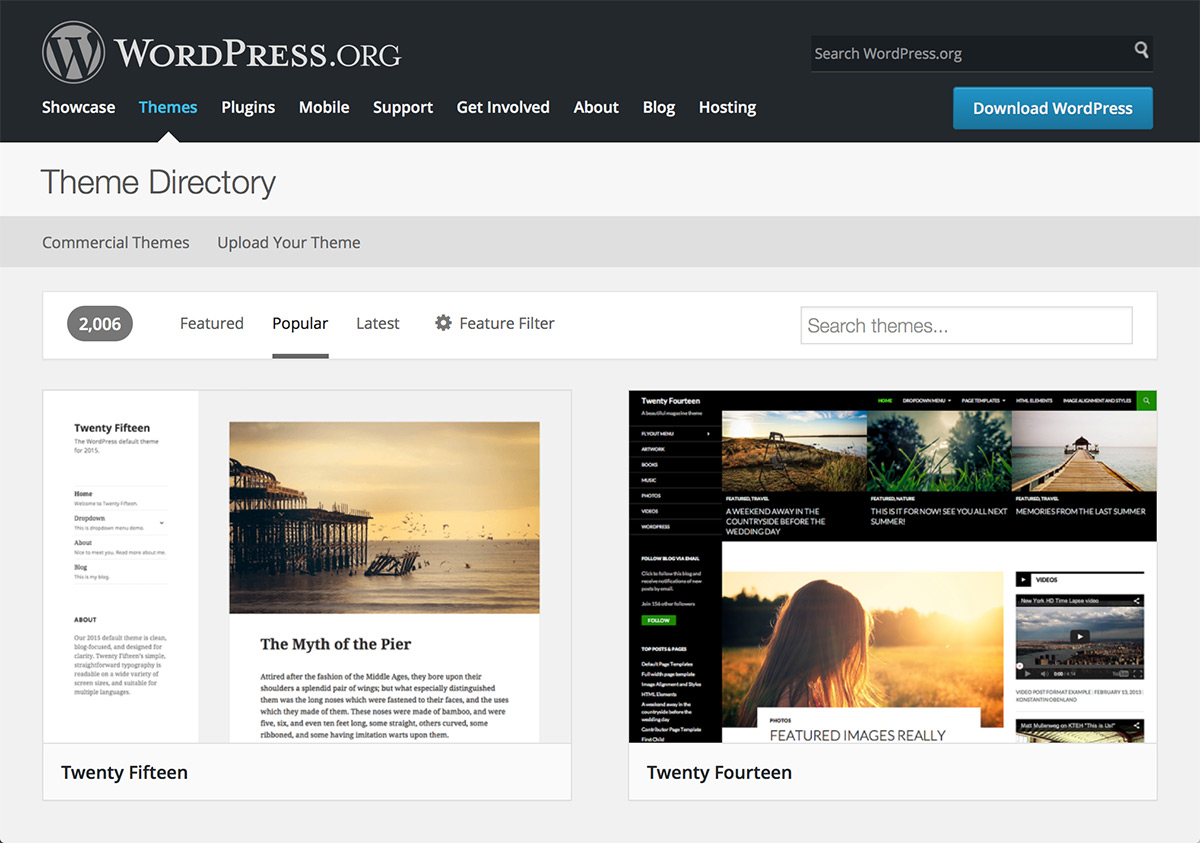Open the Support page link
Screen dimensions: 1200x843
pos(403,107)
